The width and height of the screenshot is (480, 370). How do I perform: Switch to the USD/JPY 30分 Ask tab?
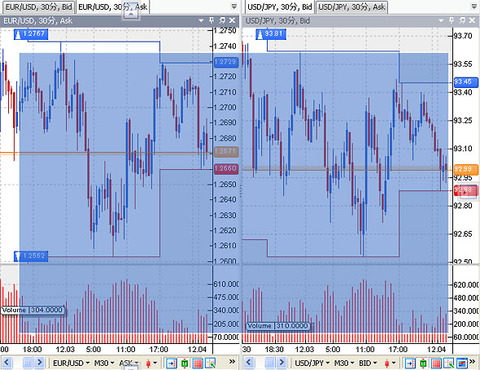(352, 7)
